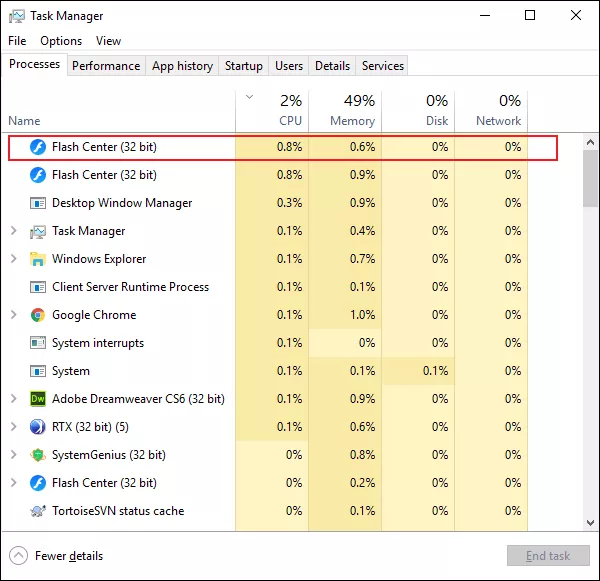
Task: Click the Client Server Runtime Process icon
Action: click(38, 287)
